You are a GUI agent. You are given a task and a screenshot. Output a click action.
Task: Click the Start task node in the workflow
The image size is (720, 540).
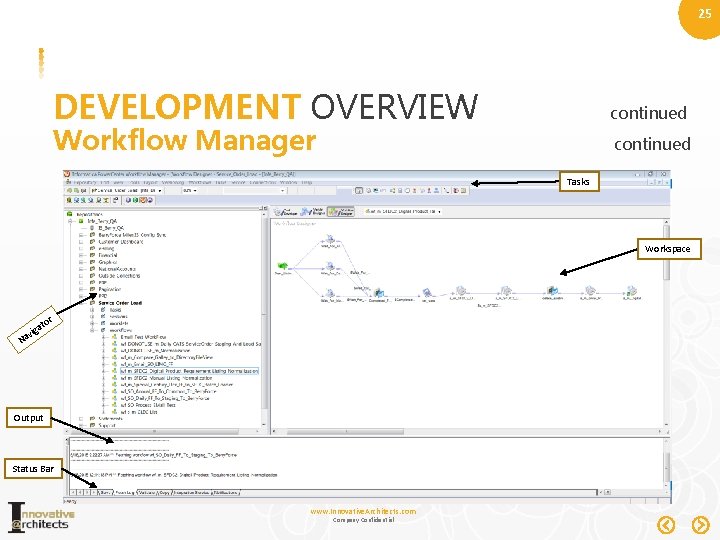coord(283,266)
